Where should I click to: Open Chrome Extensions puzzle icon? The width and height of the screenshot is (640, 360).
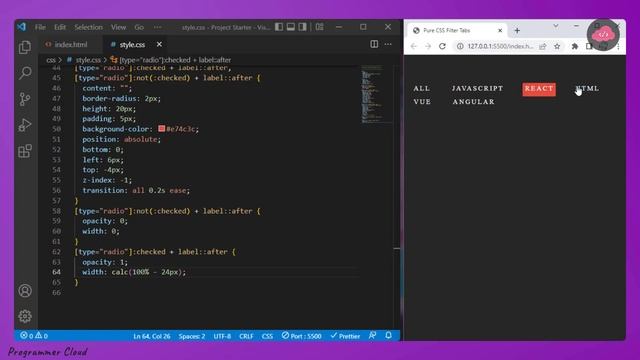[x=575, y=47]
